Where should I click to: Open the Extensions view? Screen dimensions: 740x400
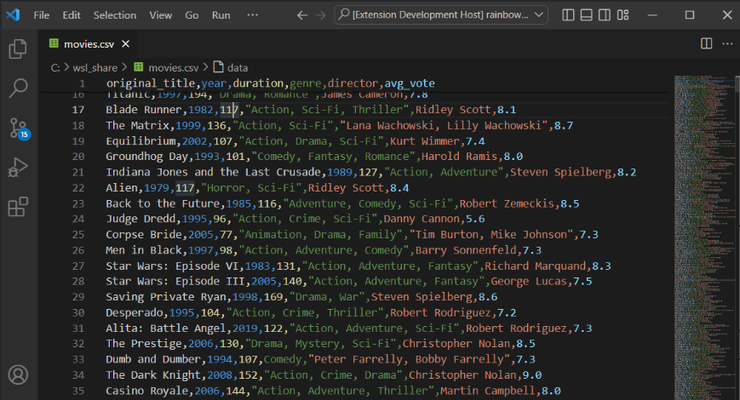pos(18,207)
